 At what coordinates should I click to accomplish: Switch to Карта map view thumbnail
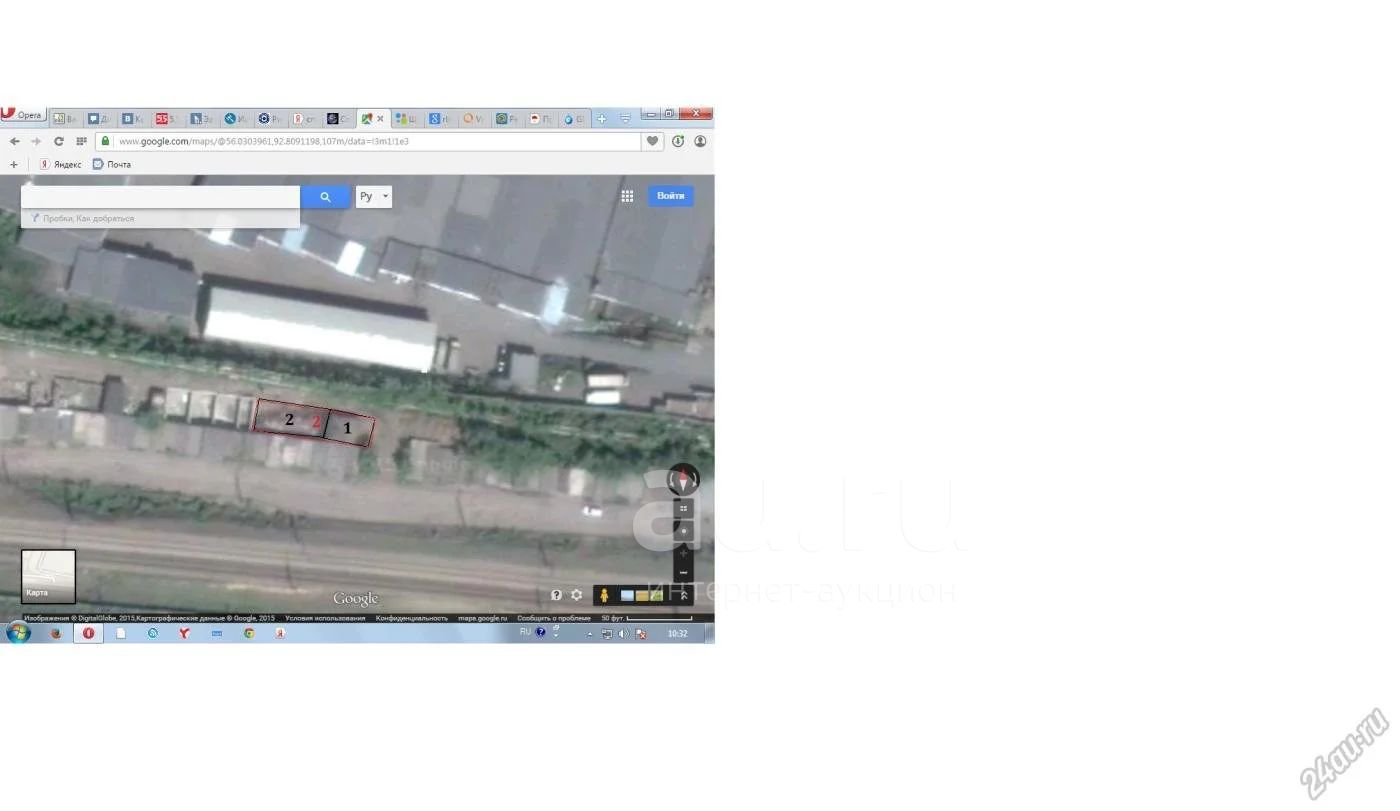click(x=48, y=576)
